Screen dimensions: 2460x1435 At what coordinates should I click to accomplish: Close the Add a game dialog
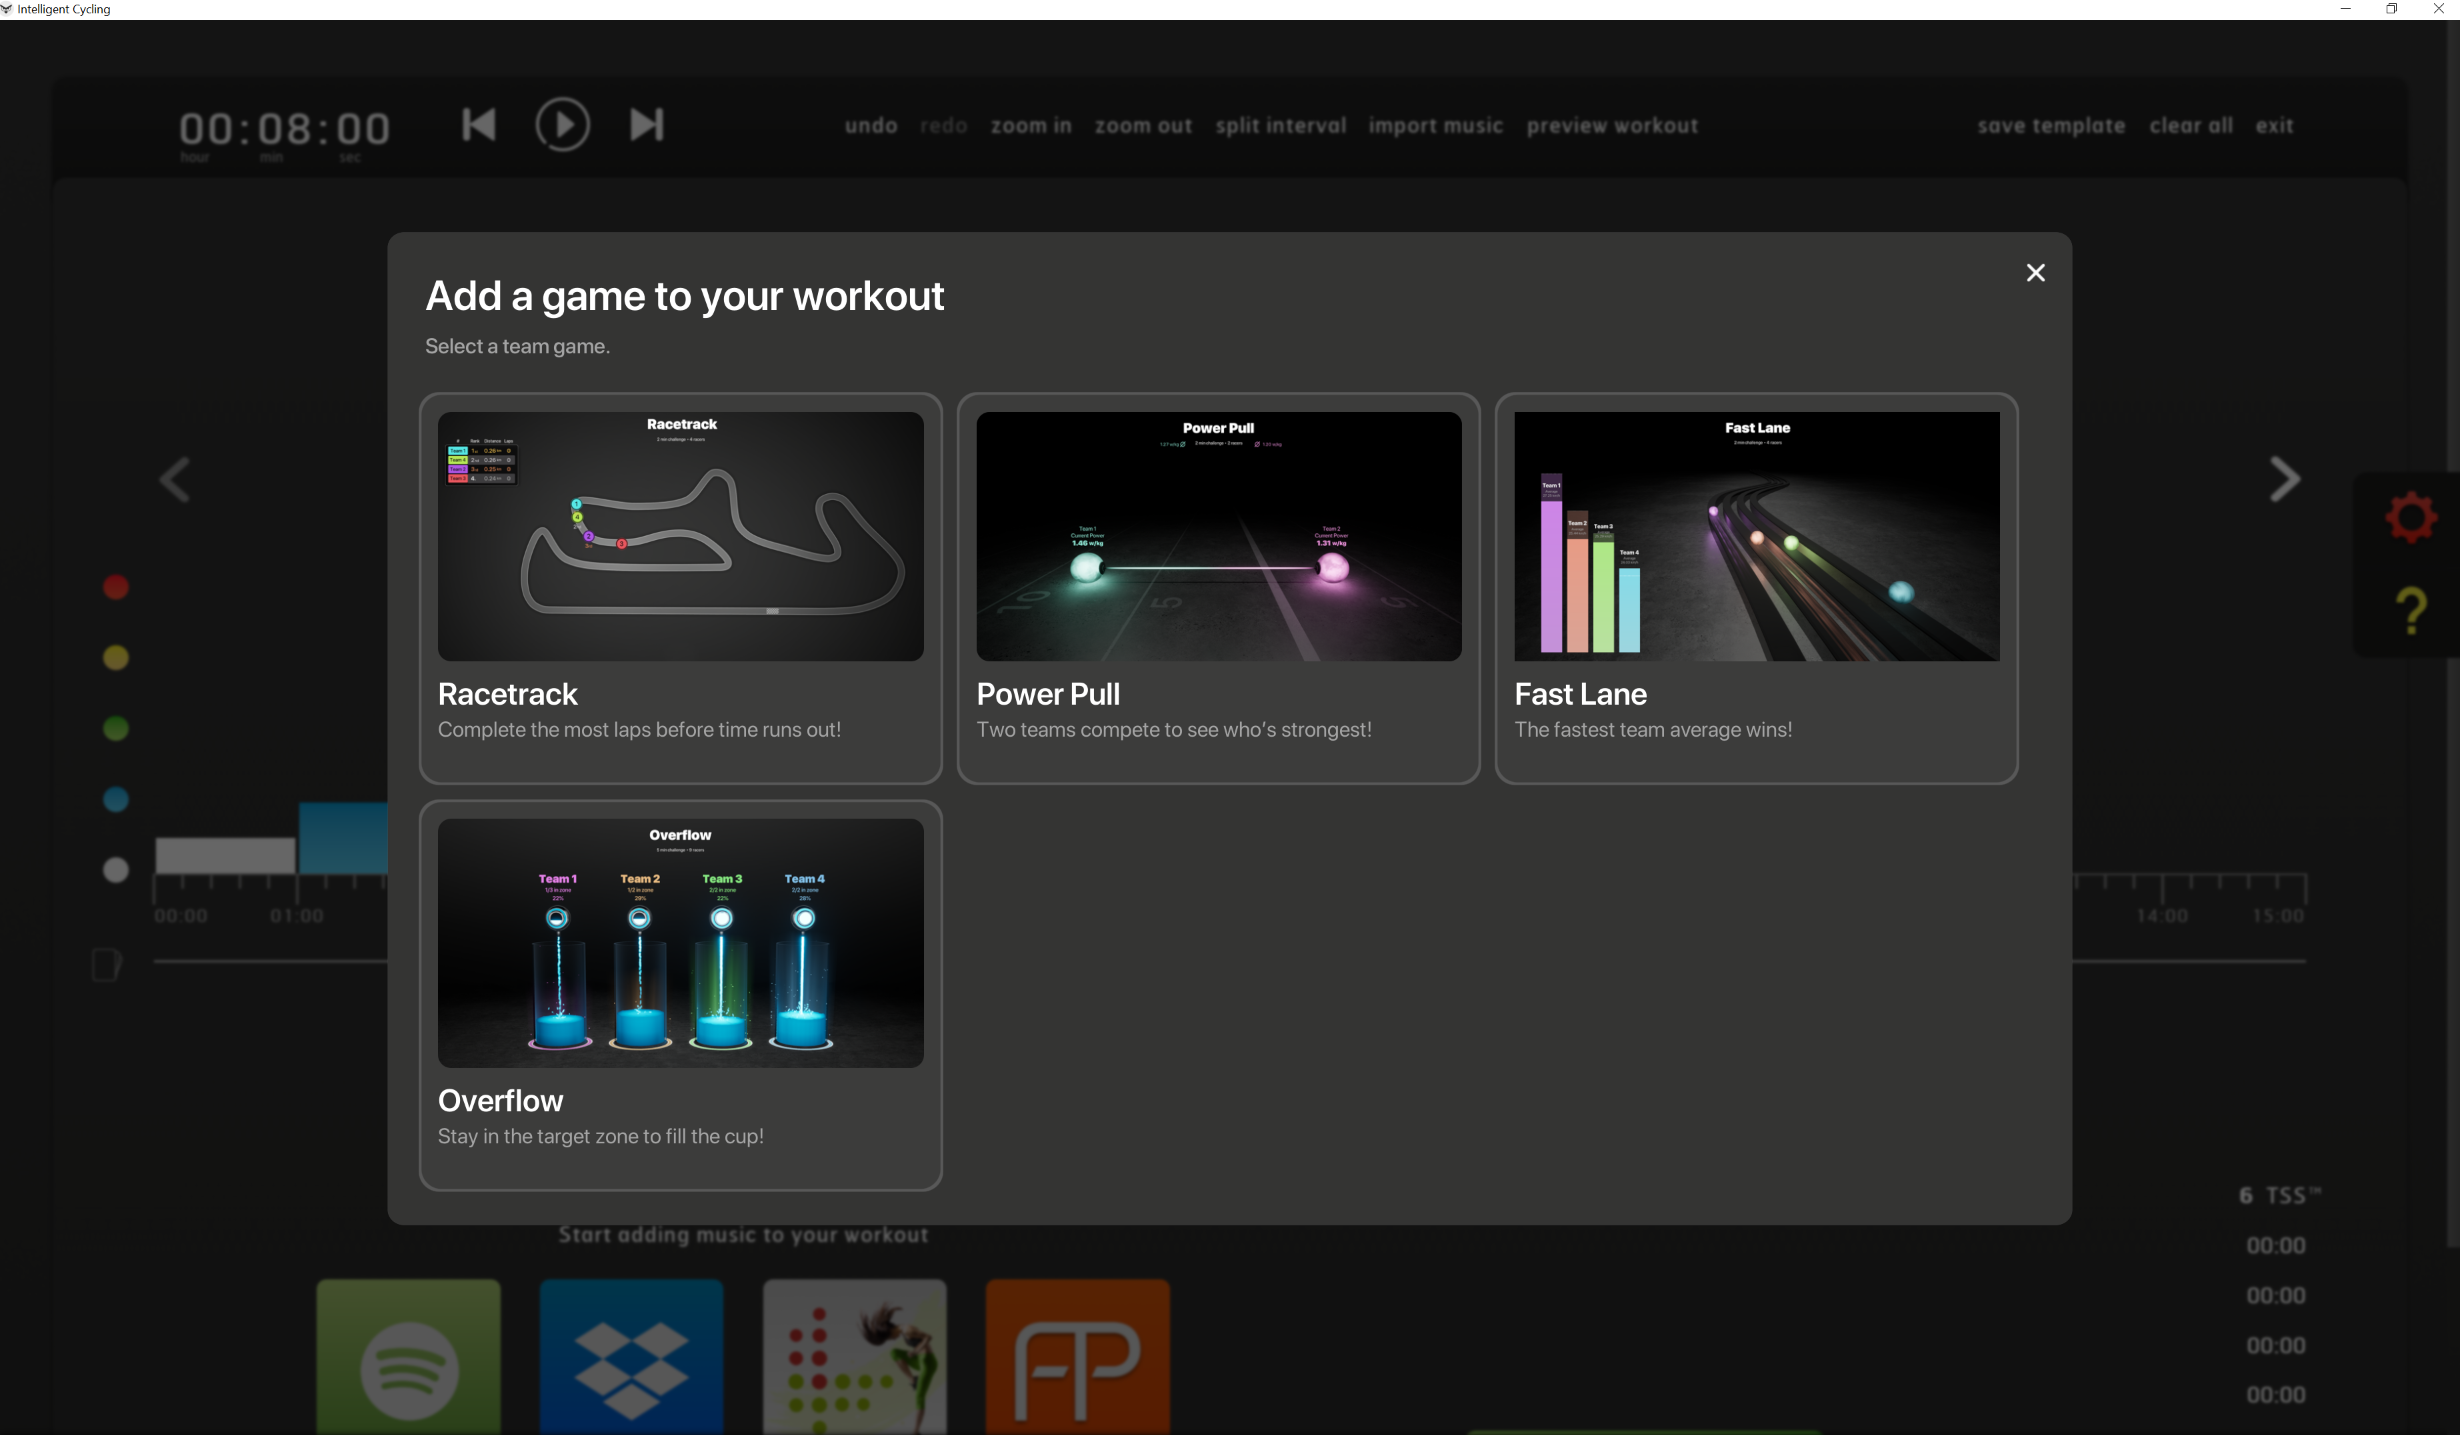click(x=2035, y=273)
